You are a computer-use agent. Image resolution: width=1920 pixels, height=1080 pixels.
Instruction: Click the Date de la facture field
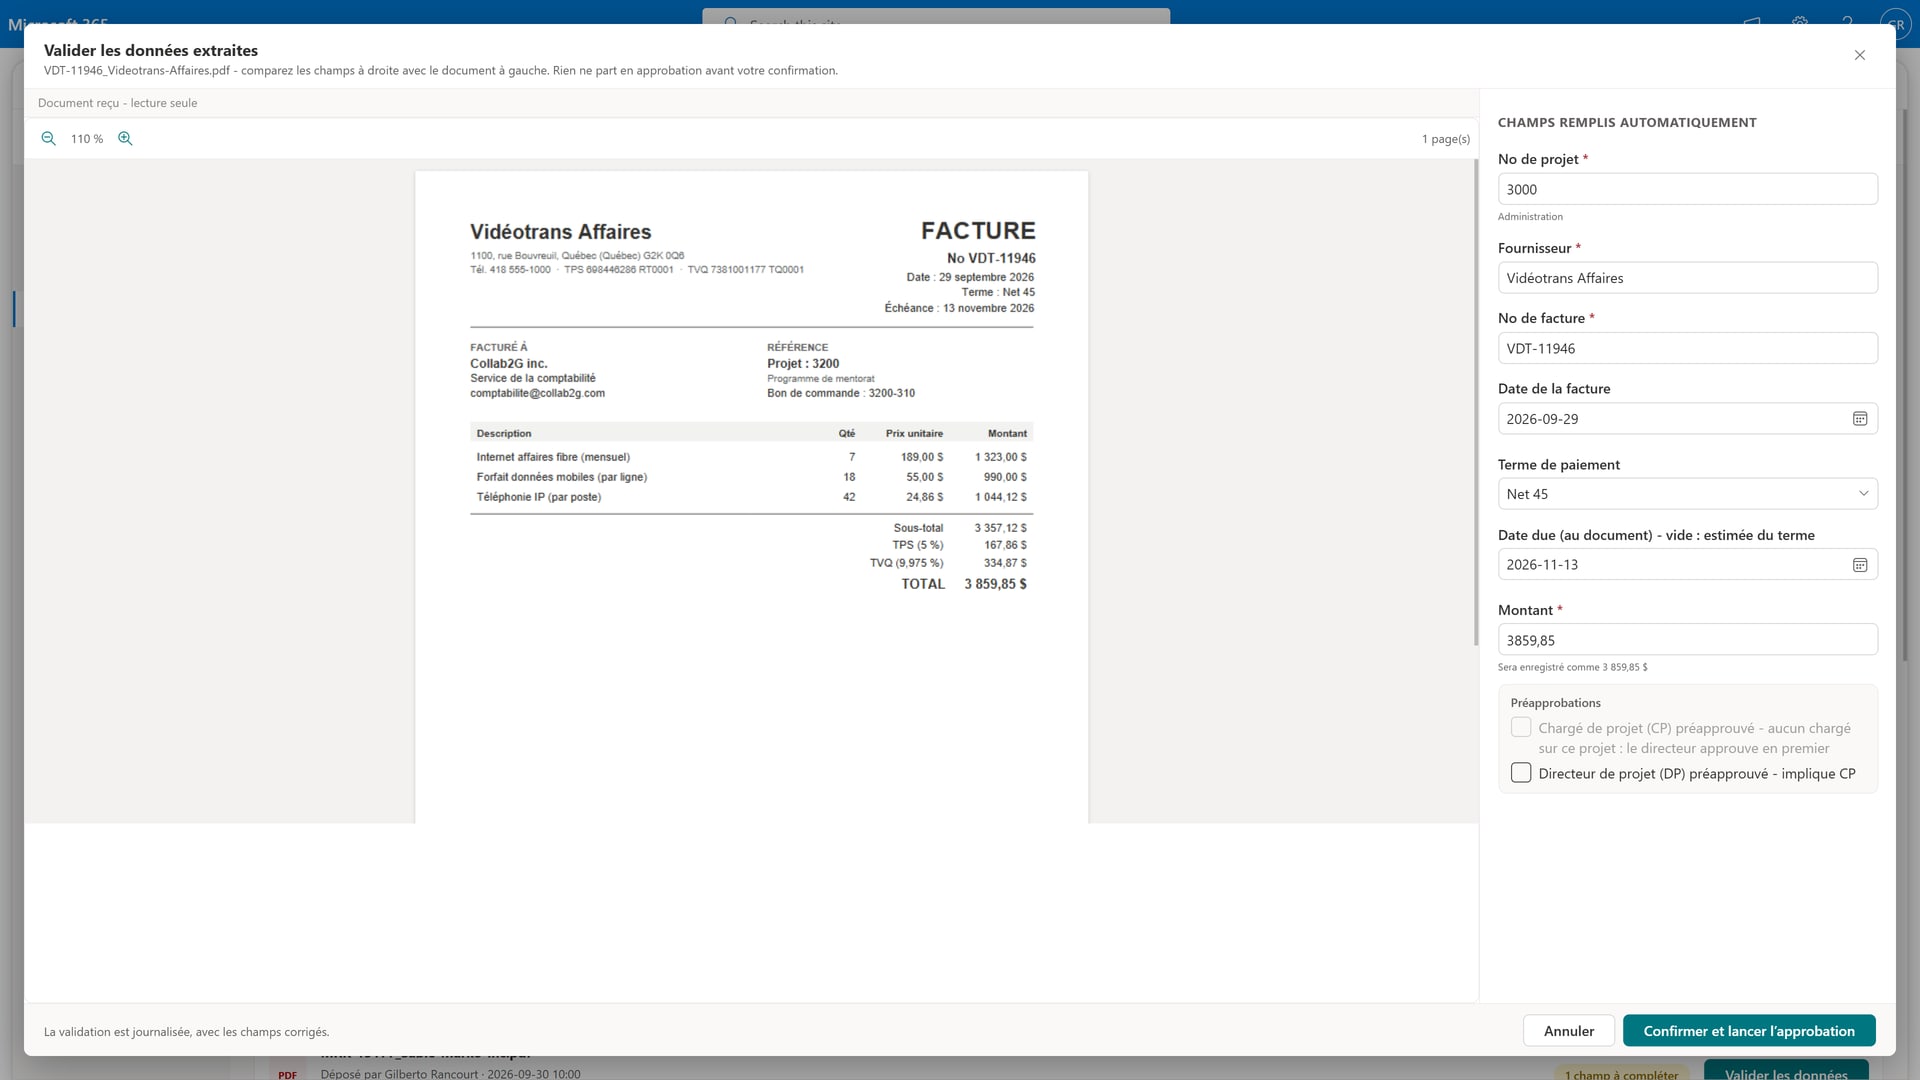click(x=1688, y=419)
